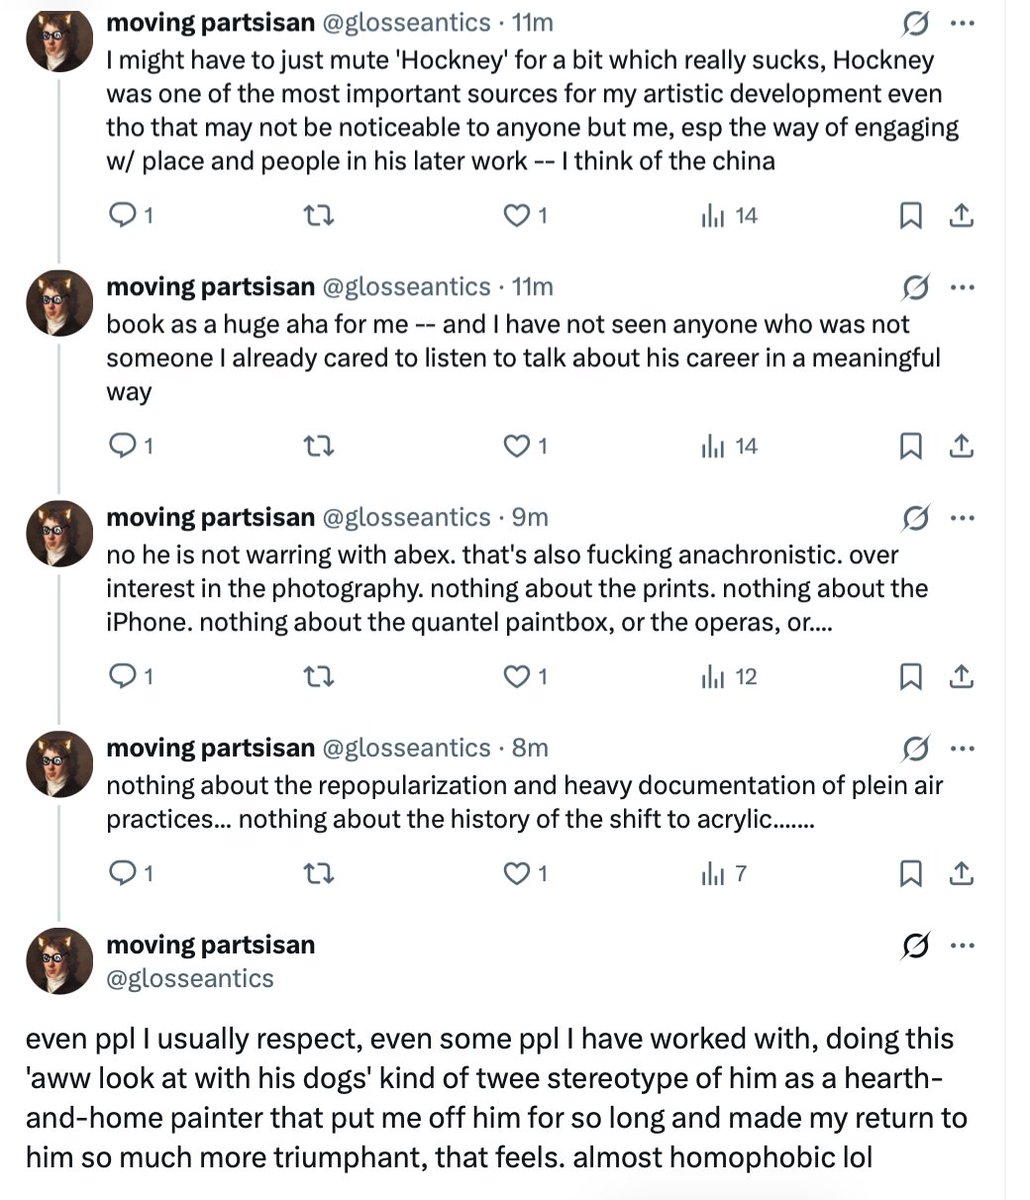Click the Grok icon on main tweet
Image resolution: width=1030 pixels, height=1200 pixels.
coord(913,945)
